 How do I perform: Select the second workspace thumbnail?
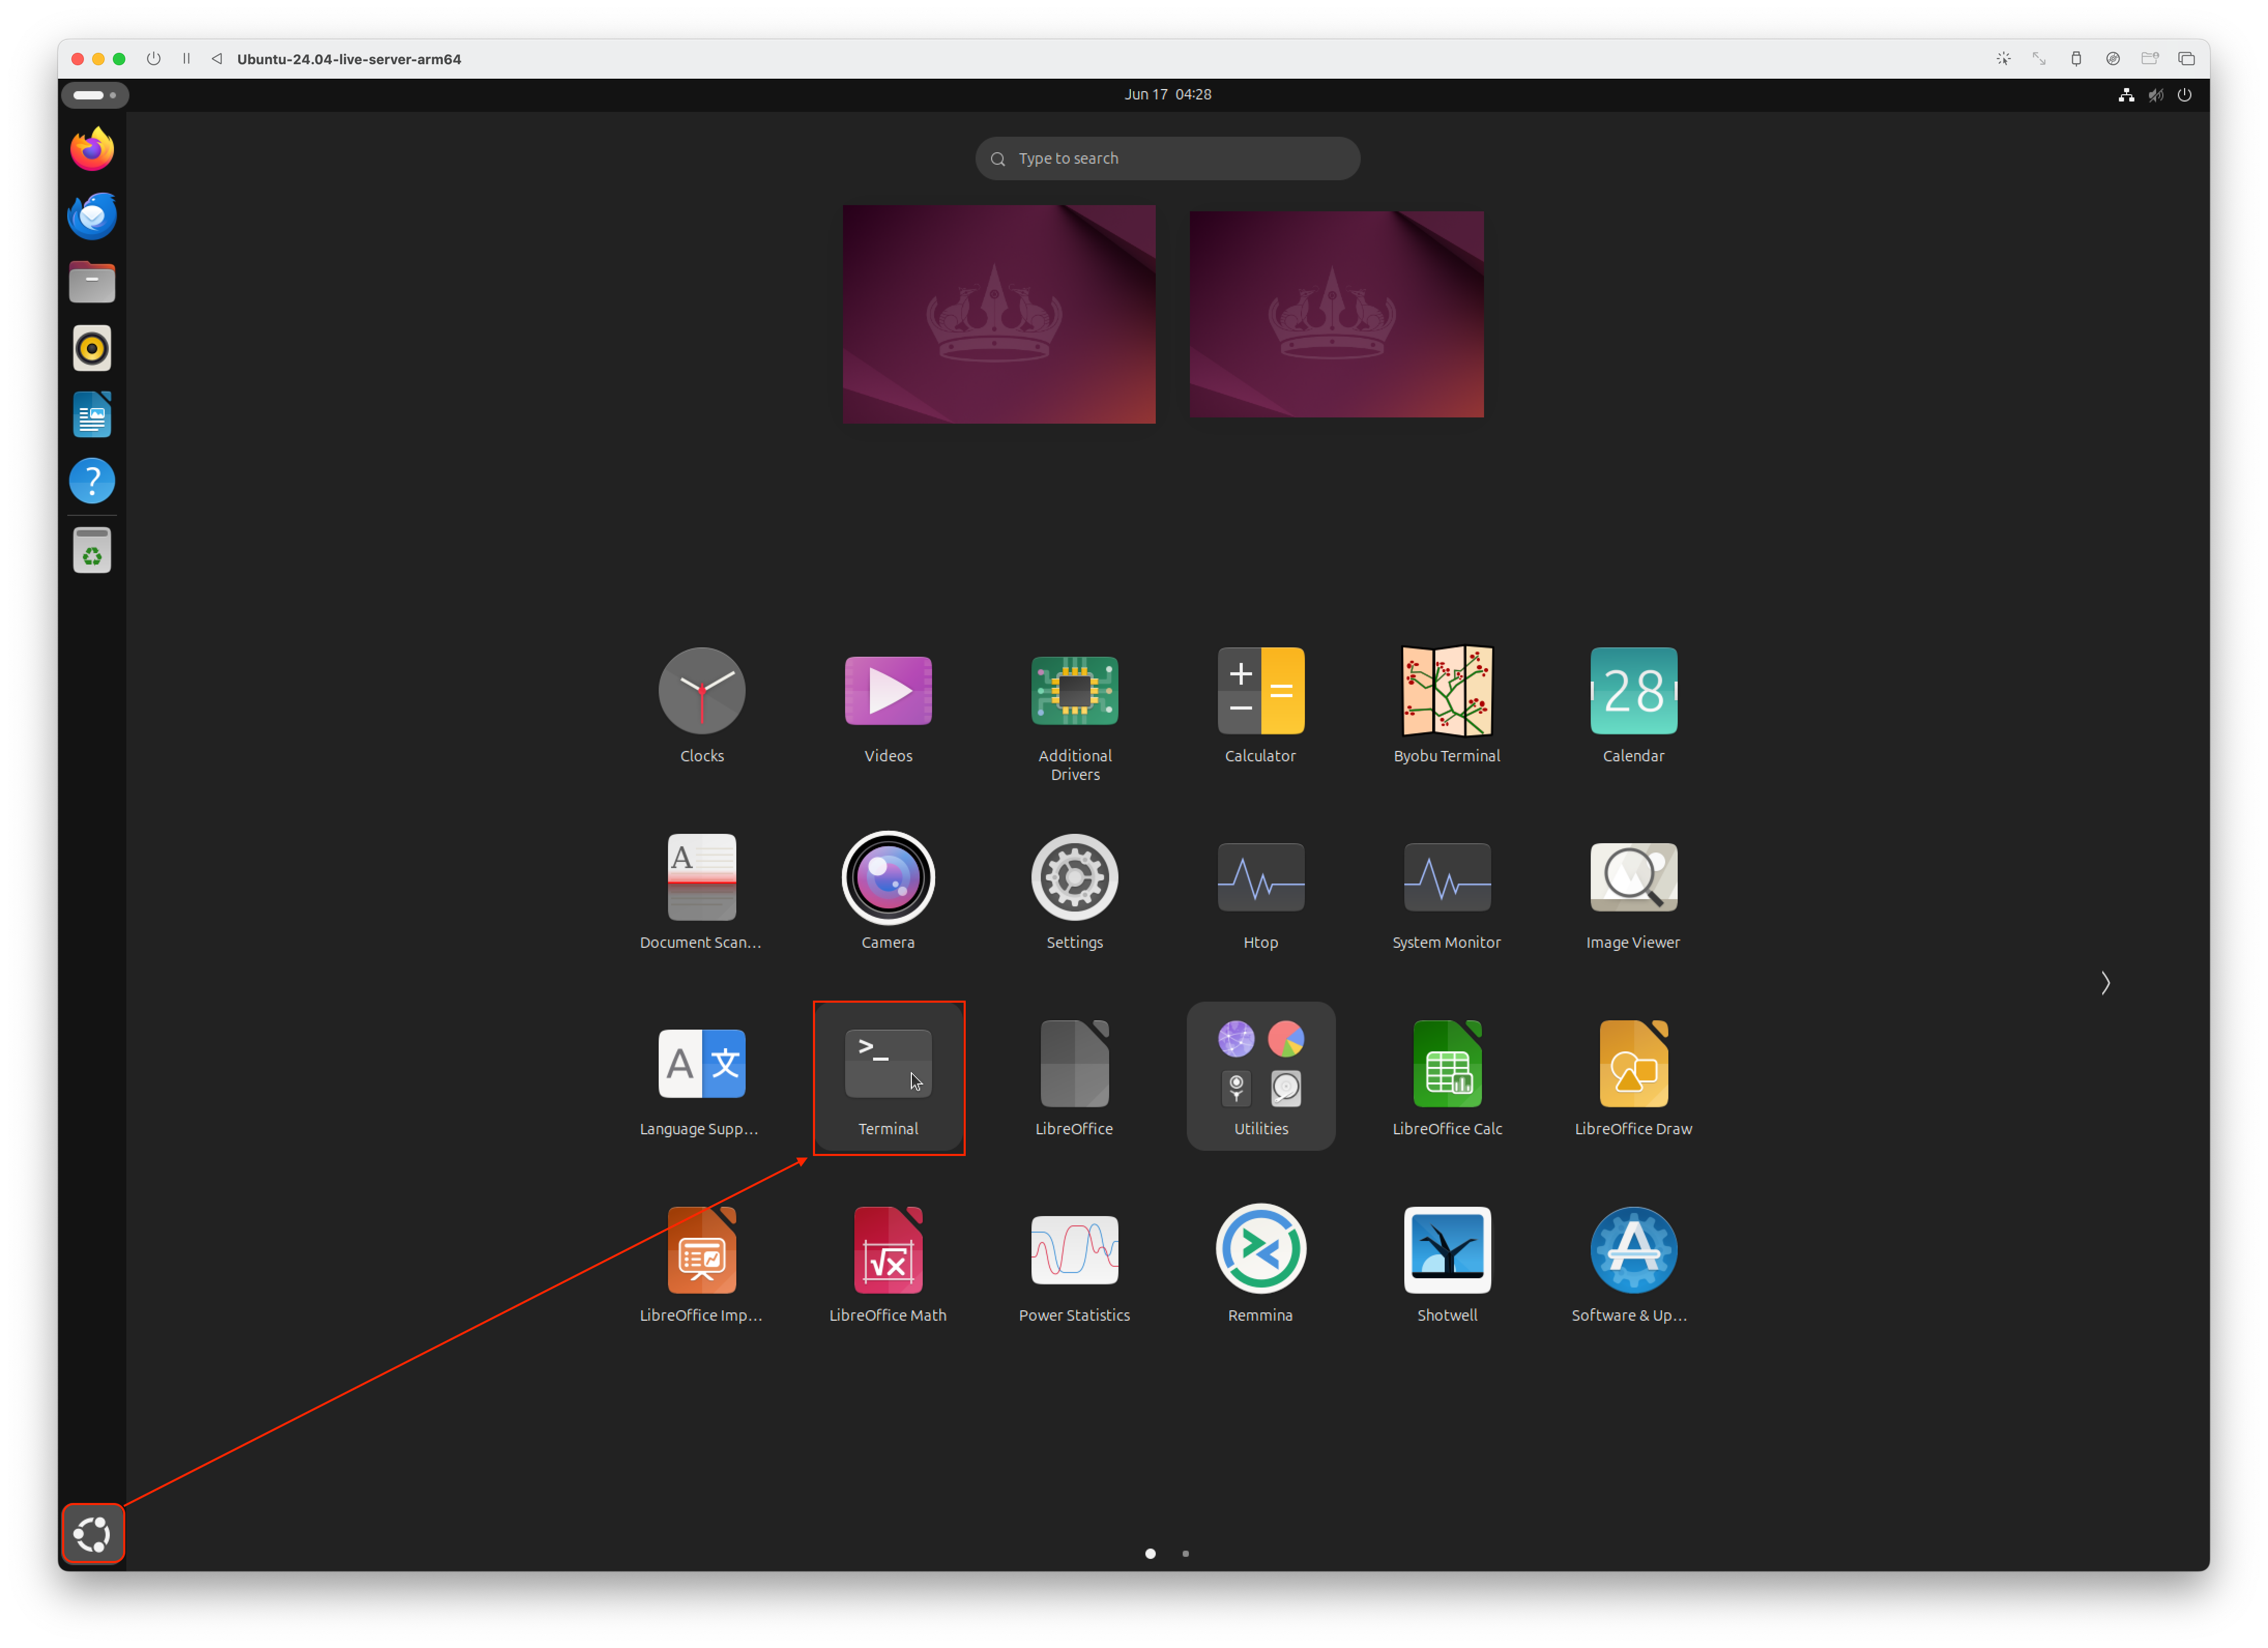coord(1336,314)
